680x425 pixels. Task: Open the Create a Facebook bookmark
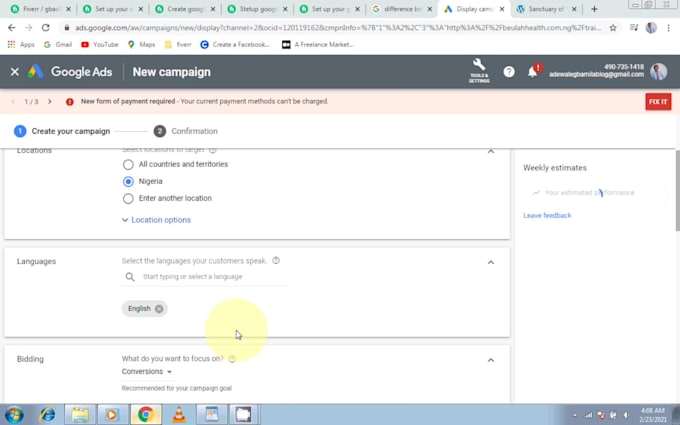[x=235, y=44]
